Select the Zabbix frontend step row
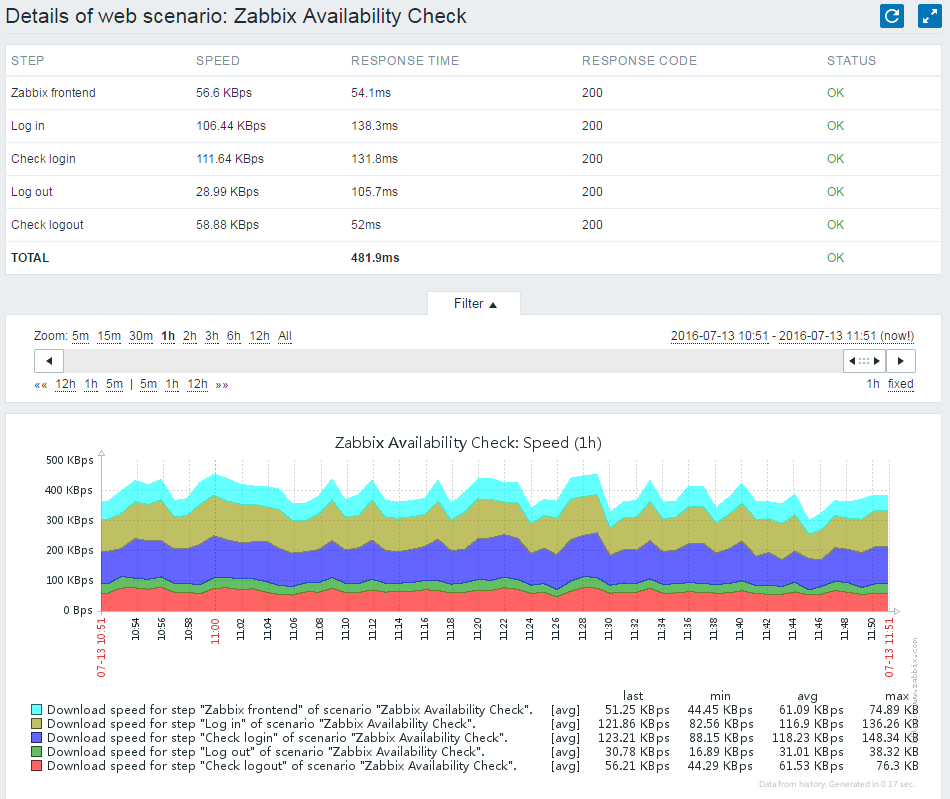 [x=473, y=93]
